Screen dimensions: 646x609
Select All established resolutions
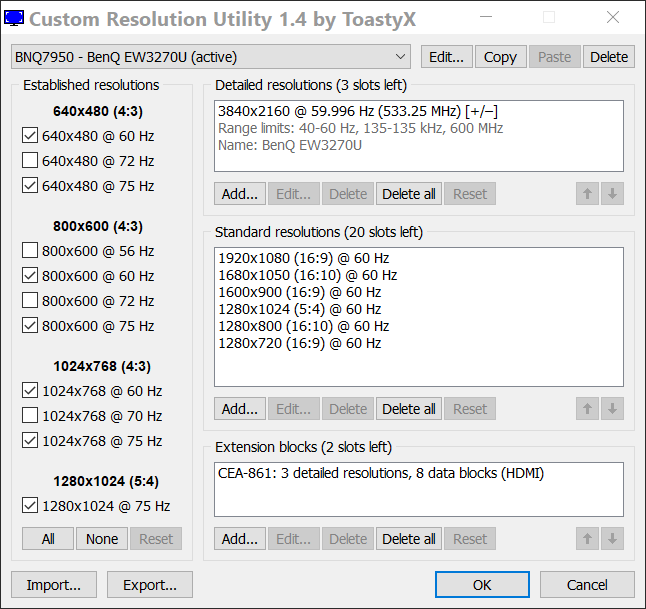[x=48, y=539]
